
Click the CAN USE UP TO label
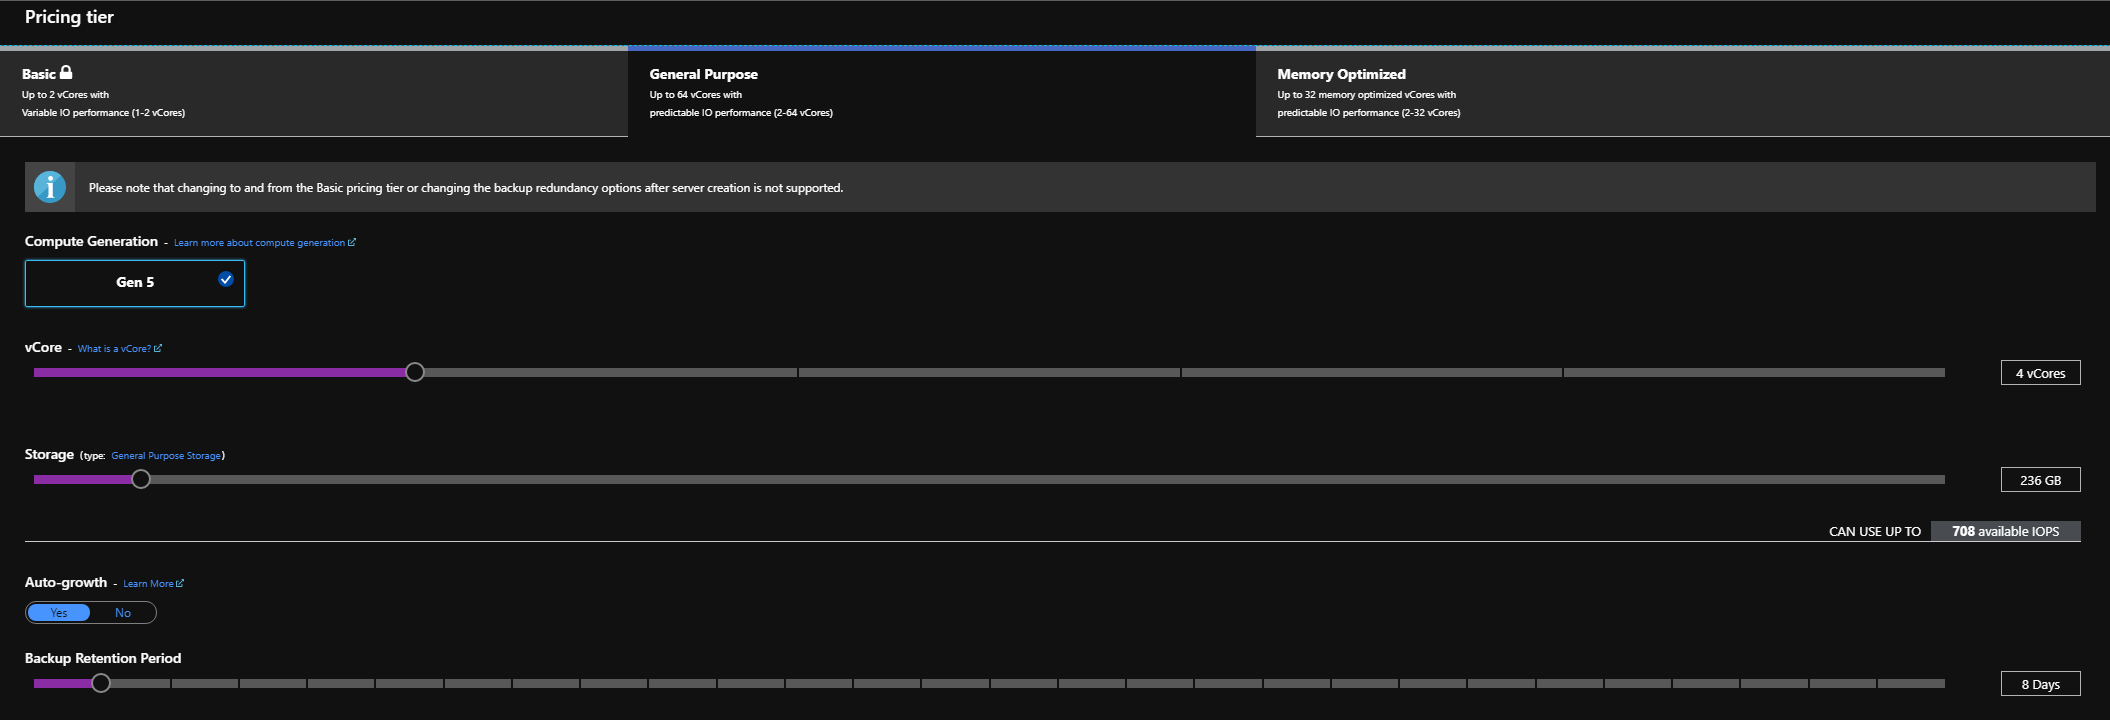tap(1875, 532)
